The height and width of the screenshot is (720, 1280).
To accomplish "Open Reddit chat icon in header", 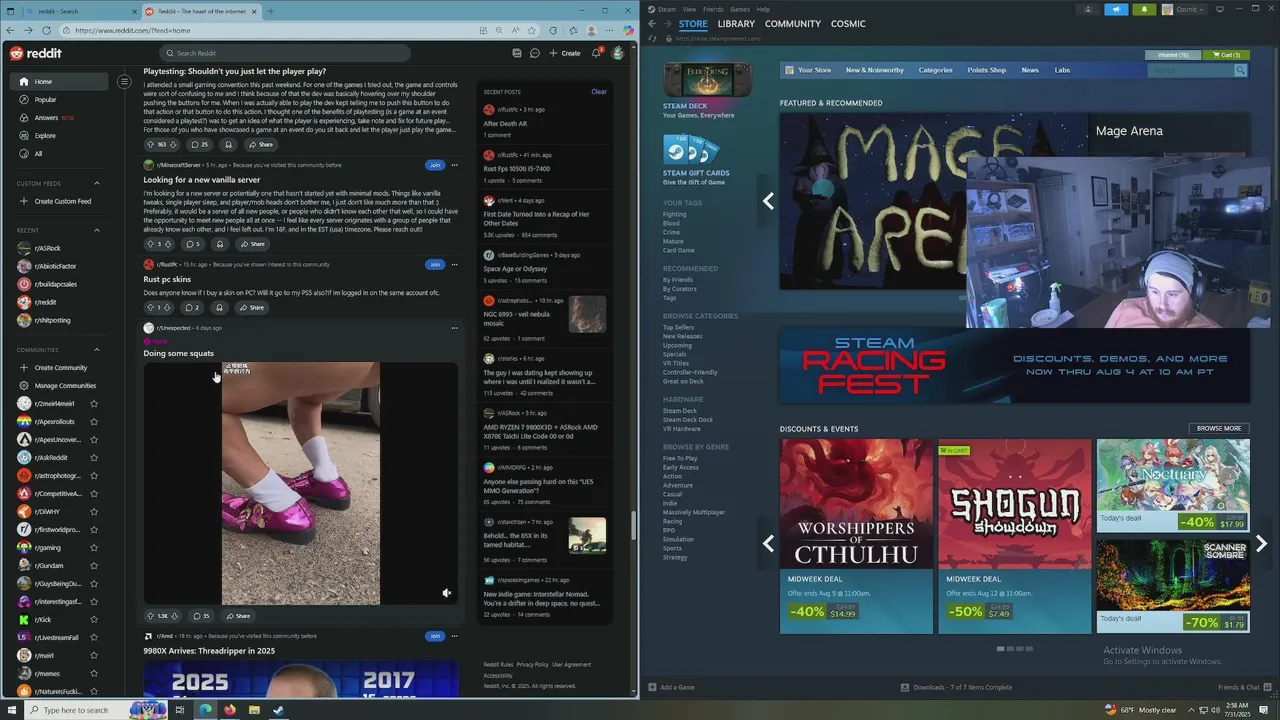I will [535, 53].
